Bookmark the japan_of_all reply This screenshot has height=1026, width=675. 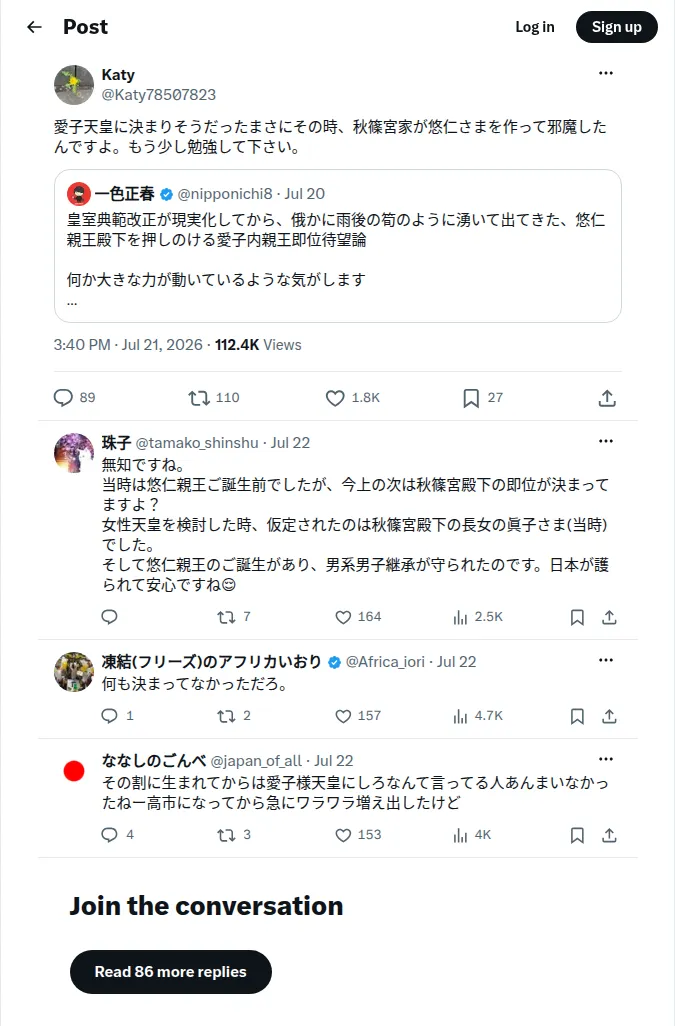(577, 836)
